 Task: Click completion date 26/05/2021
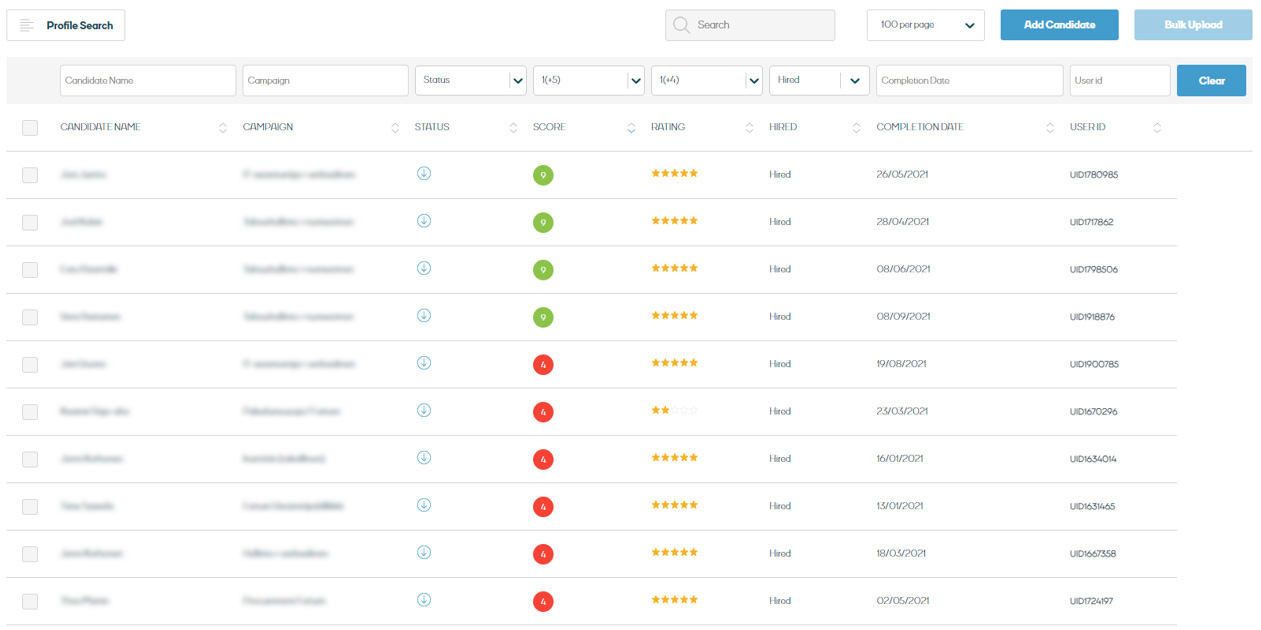coord(903,175)
